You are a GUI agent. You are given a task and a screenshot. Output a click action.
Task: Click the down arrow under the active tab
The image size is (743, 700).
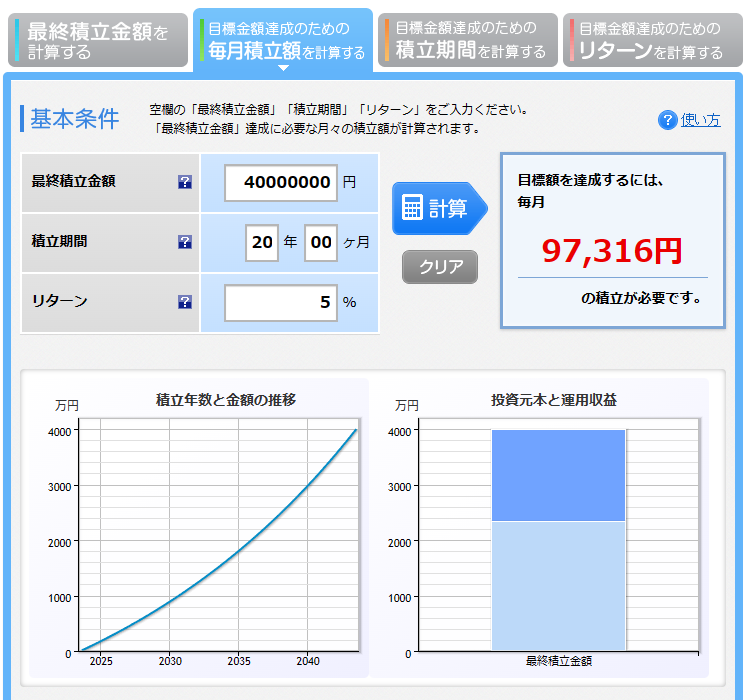click(284, 68)
